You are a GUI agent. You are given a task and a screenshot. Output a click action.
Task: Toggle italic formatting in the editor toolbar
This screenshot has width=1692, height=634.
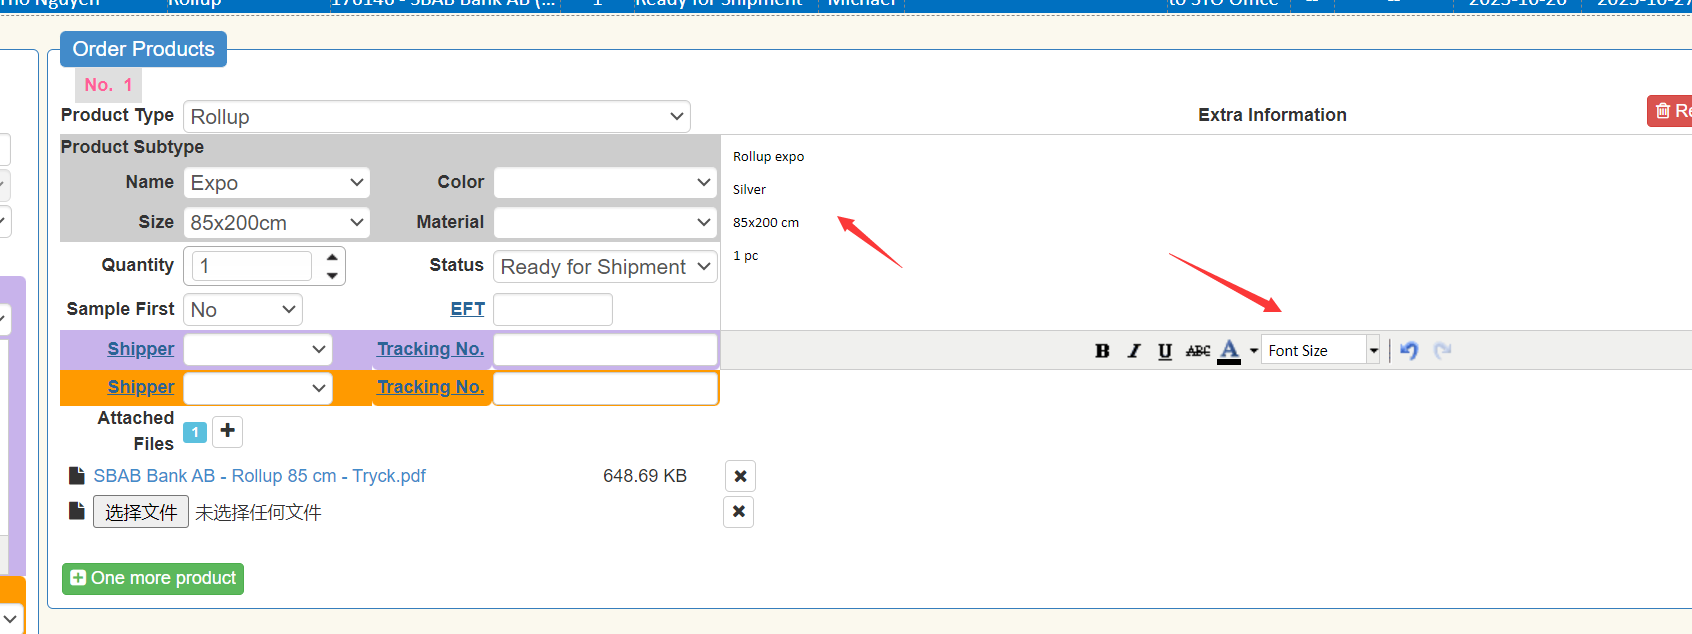pyautogui.click(x=1133, y=351)
